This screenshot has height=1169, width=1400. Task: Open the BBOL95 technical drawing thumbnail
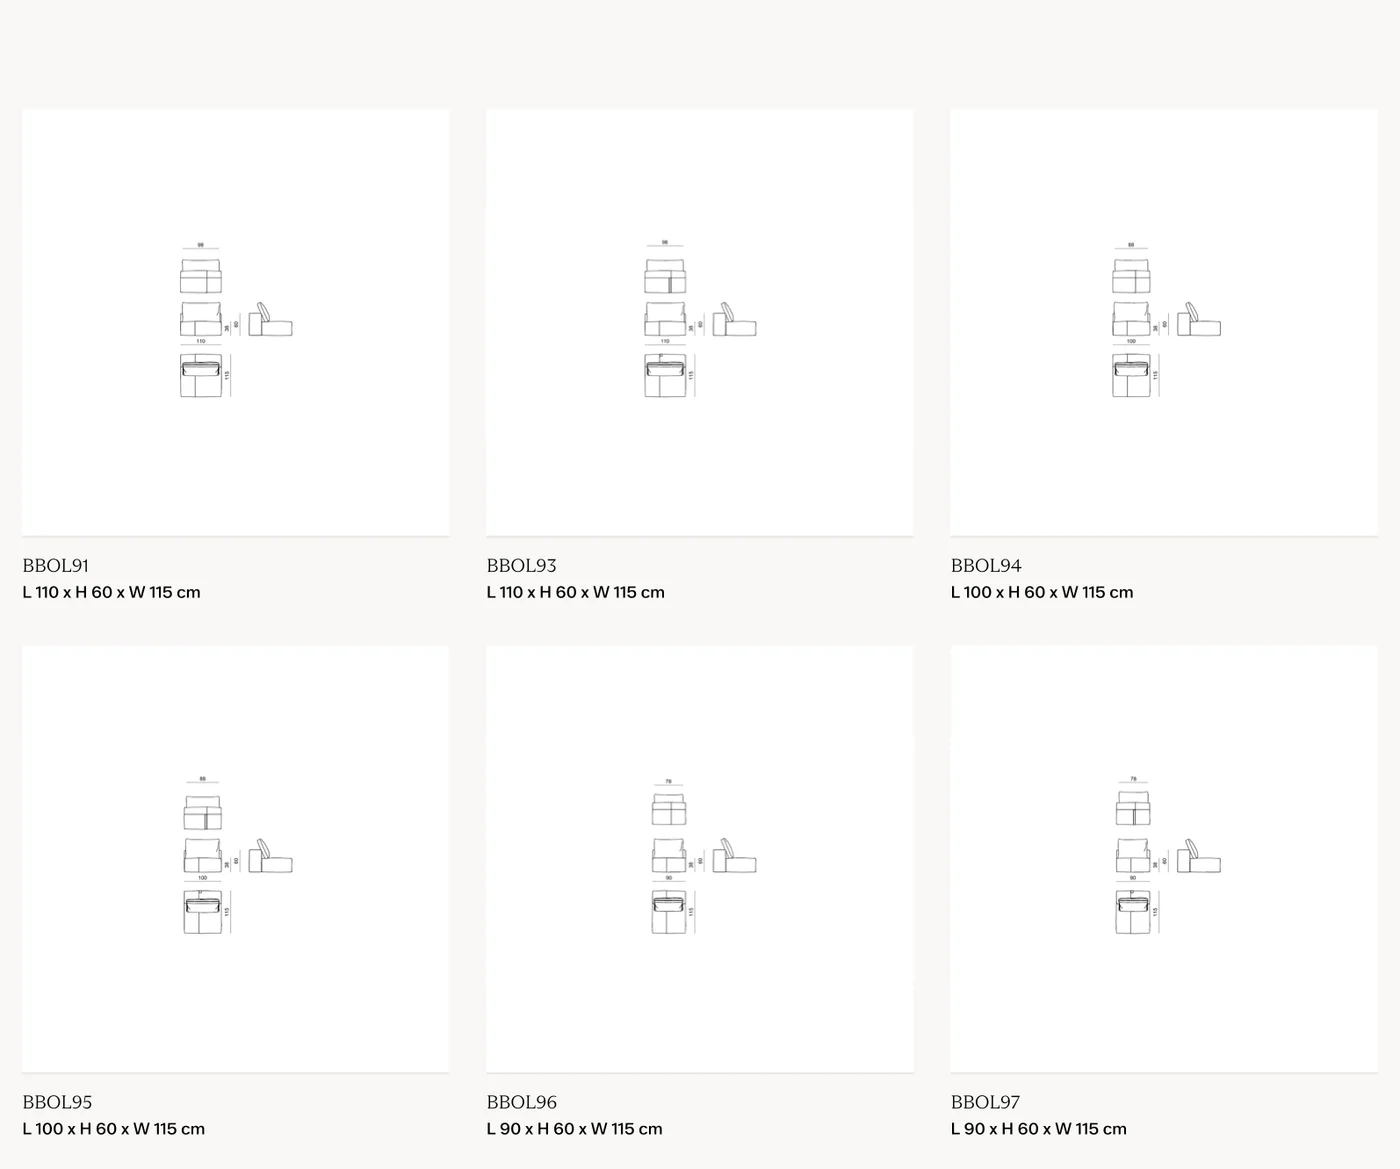click(236, 859)
